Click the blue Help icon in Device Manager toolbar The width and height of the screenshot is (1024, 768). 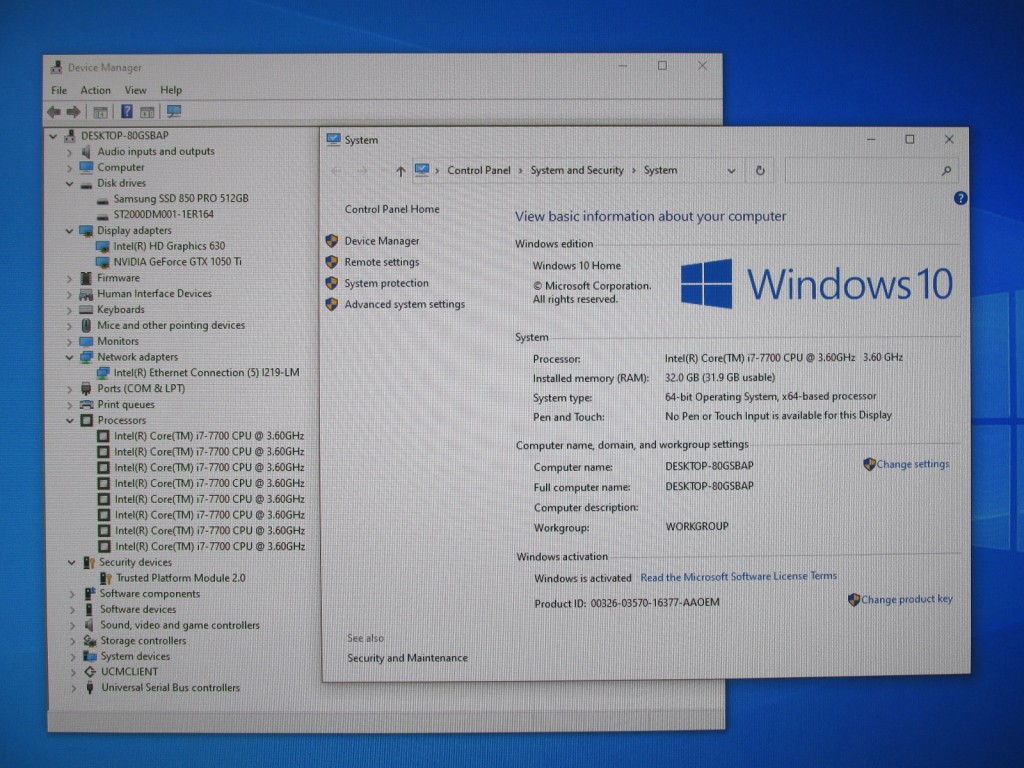pyautogui.click(x=127, y=112)
